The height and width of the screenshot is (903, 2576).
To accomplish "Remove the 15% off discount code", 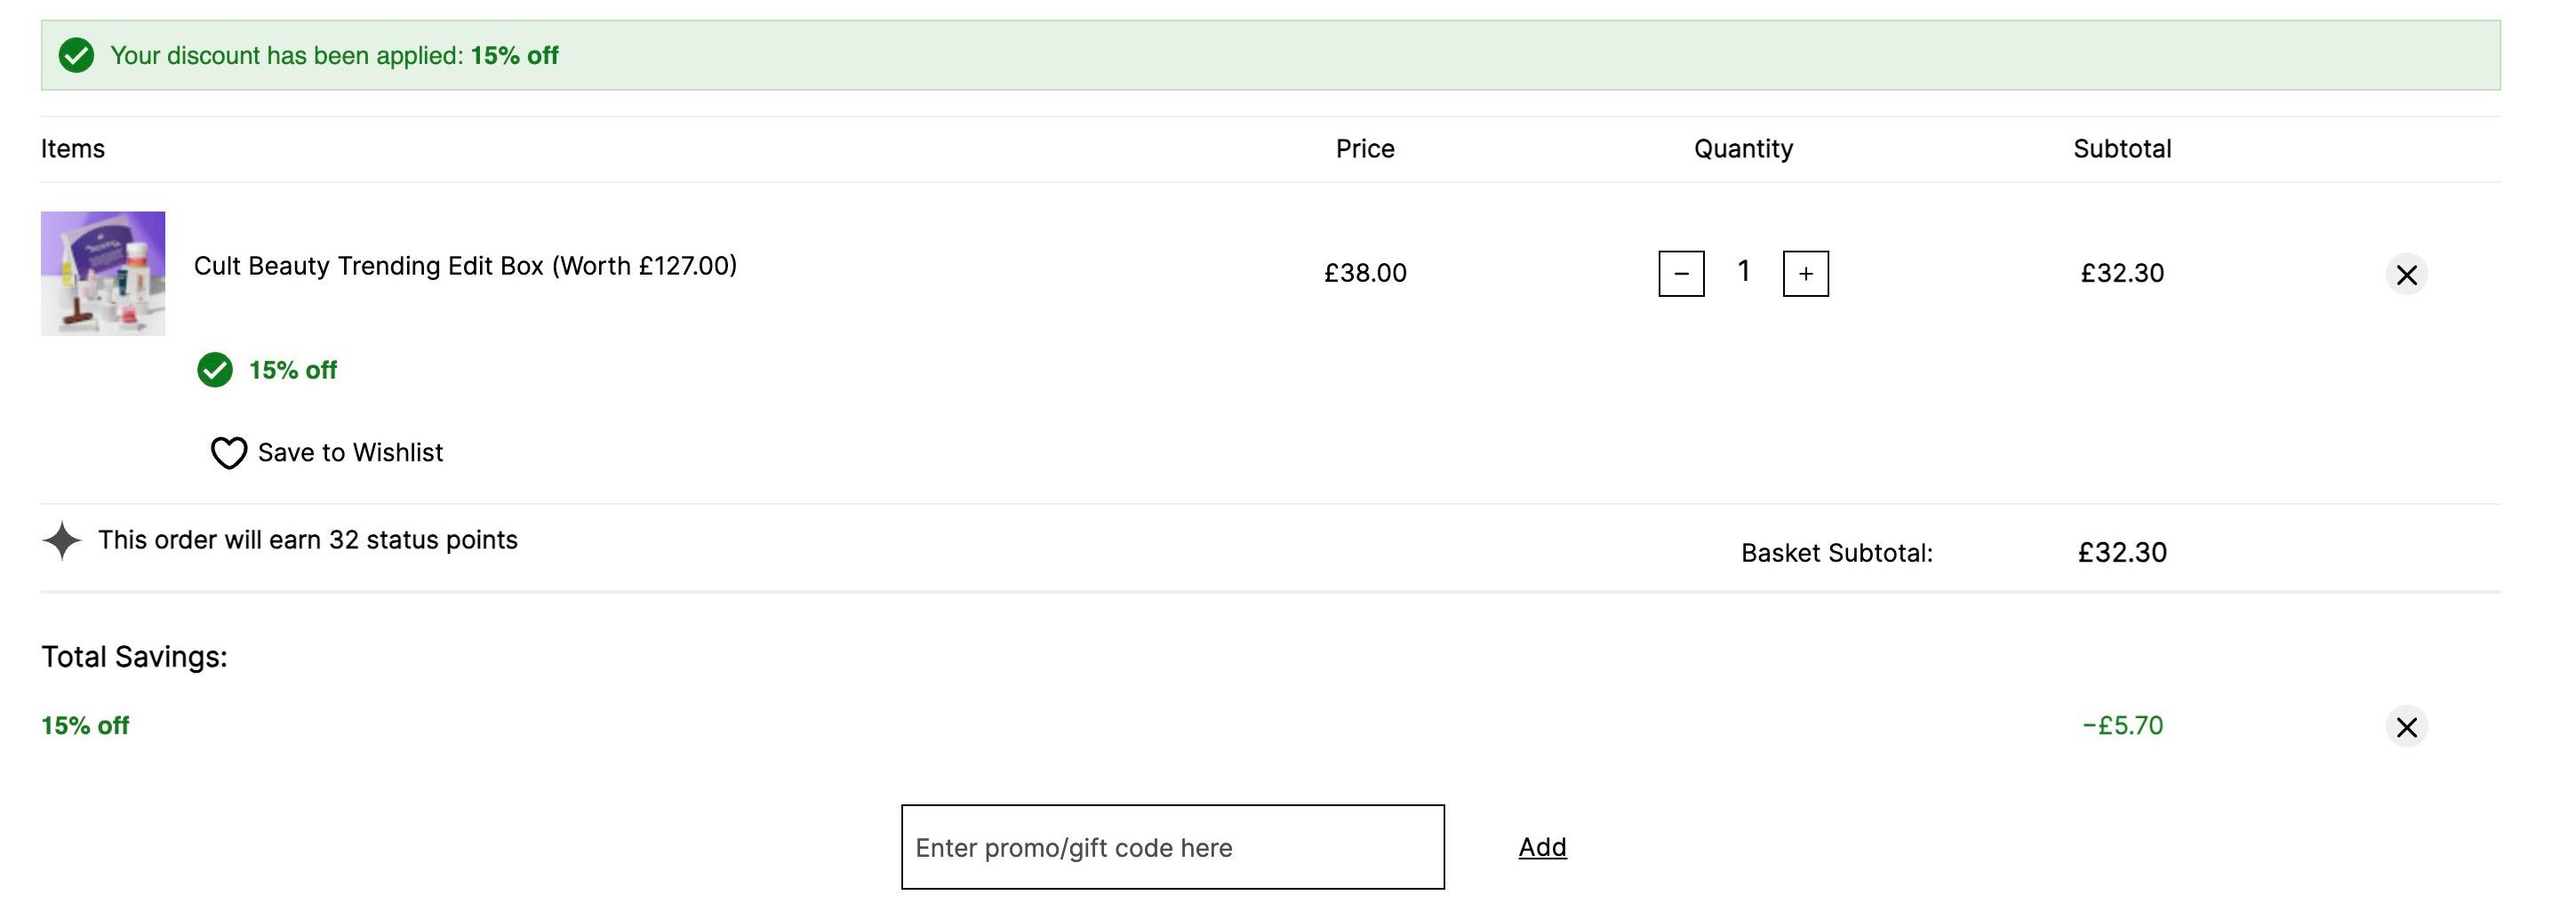I will 2406,727.
